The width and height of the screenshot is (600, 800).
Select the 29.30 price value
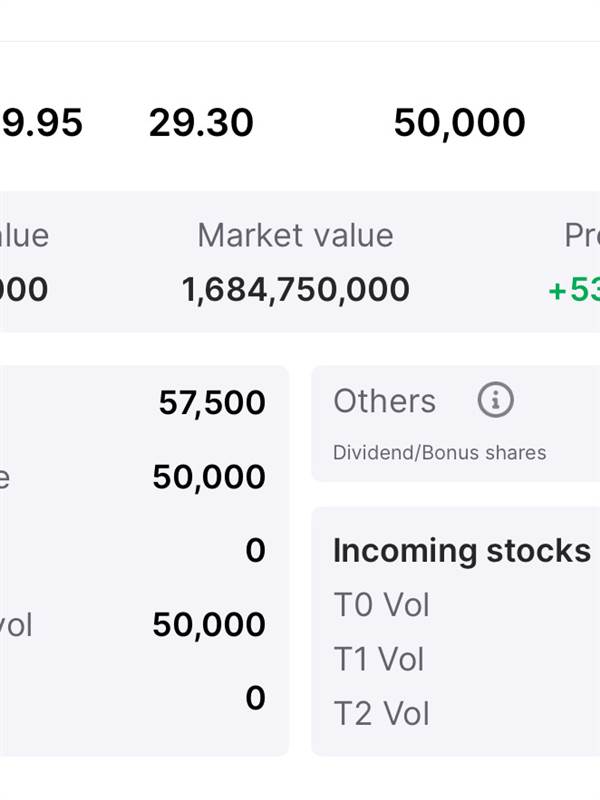pos(201,123)
